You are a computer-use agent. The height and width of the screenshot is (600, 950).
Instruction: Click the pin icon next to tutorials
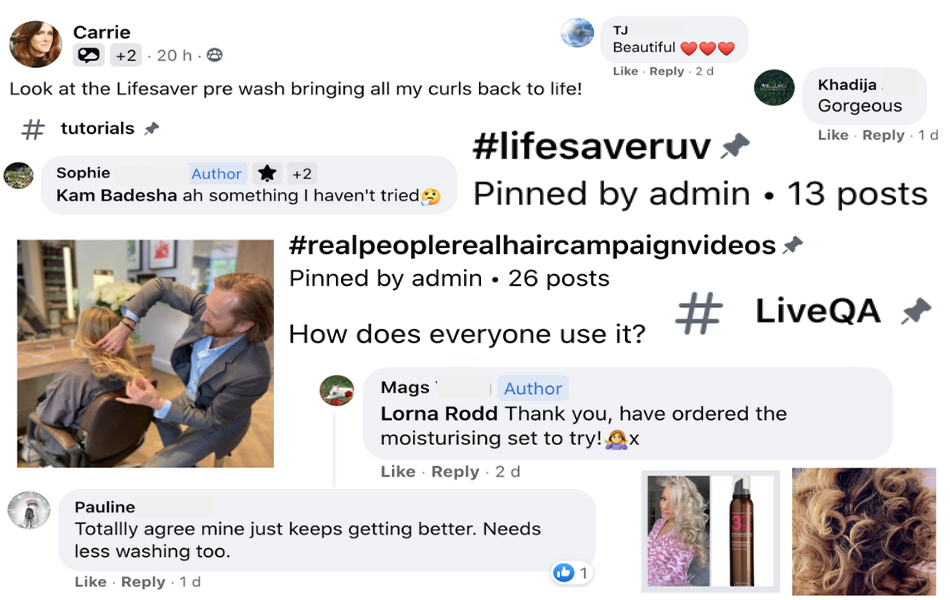[151, 128]
